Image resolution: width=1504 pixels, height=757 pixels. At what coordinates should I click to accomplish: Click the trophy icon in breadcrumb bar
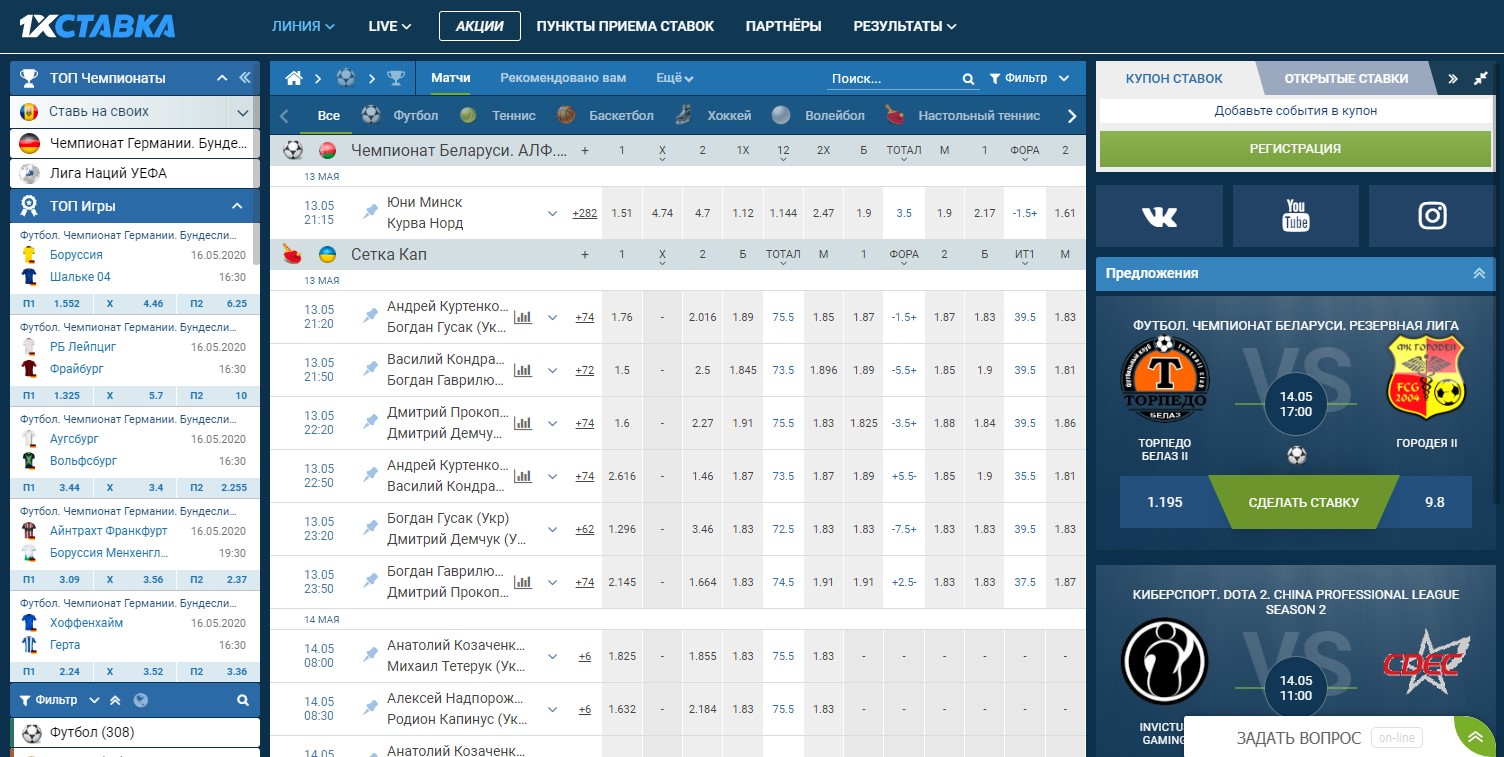396,78
